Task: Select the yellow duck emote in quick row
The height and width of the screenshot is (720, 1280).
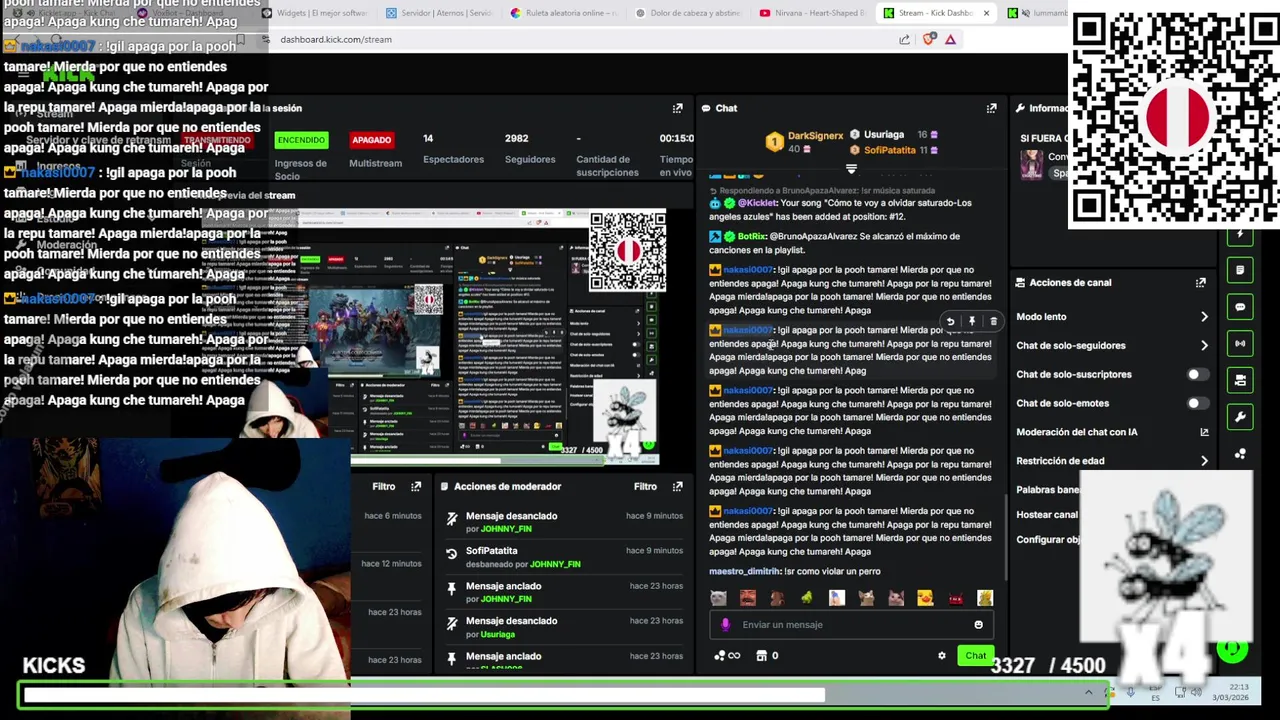Action: click(x=925, y=598)
